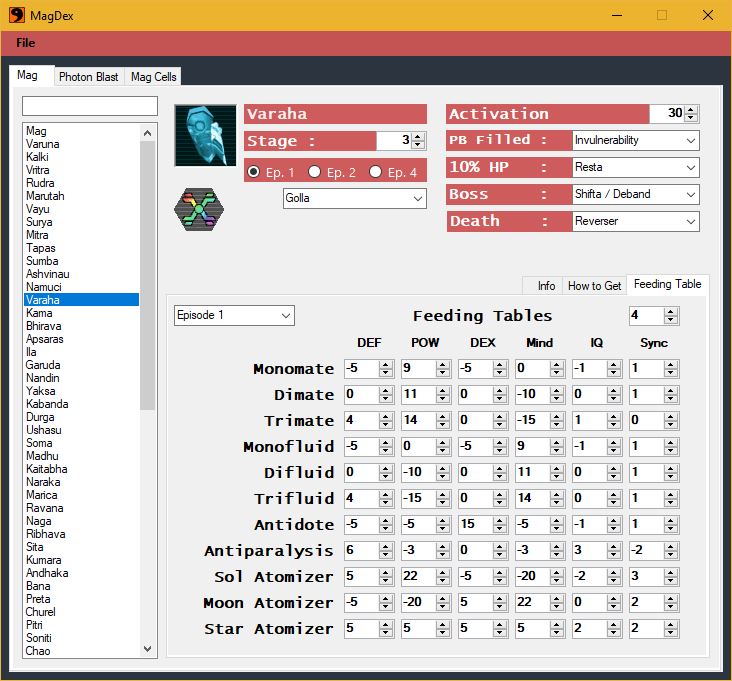Open the File menu

(x=26, y=43)
